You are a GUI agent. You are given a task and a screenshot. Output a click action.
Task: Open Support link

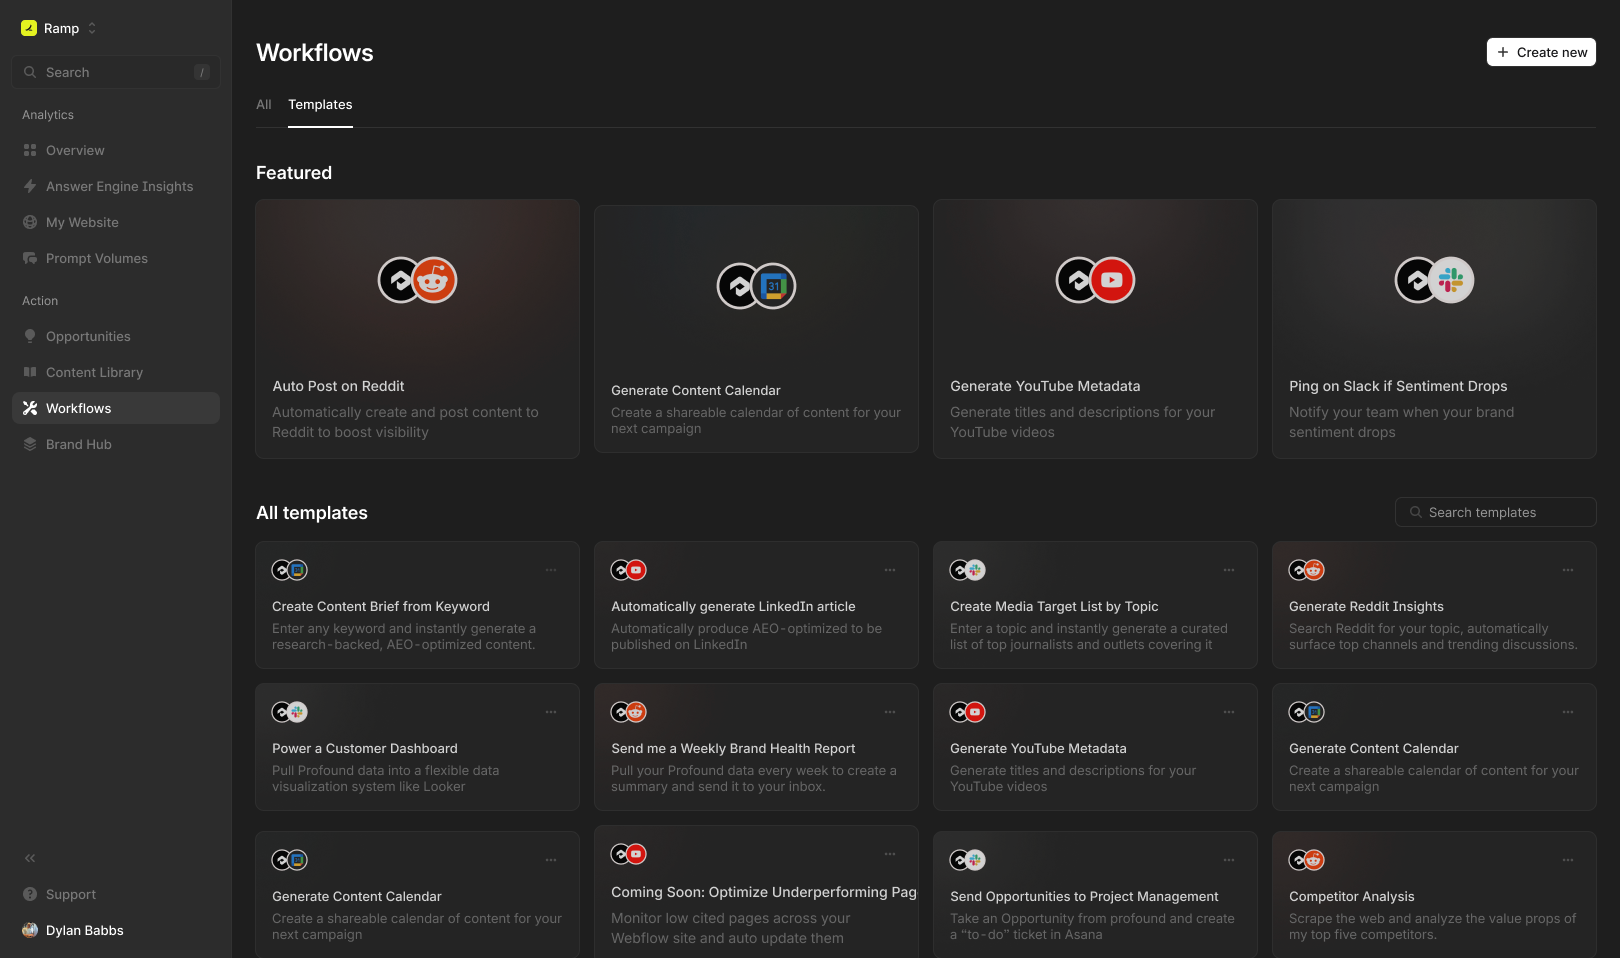click(x=116, y=894)
